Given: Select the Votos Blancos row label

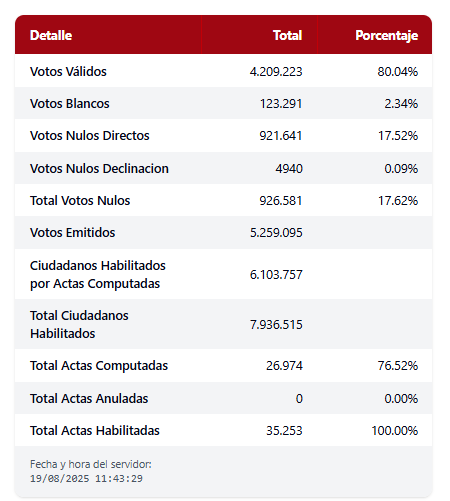Looking at the screenshot, I should (70, 104).
